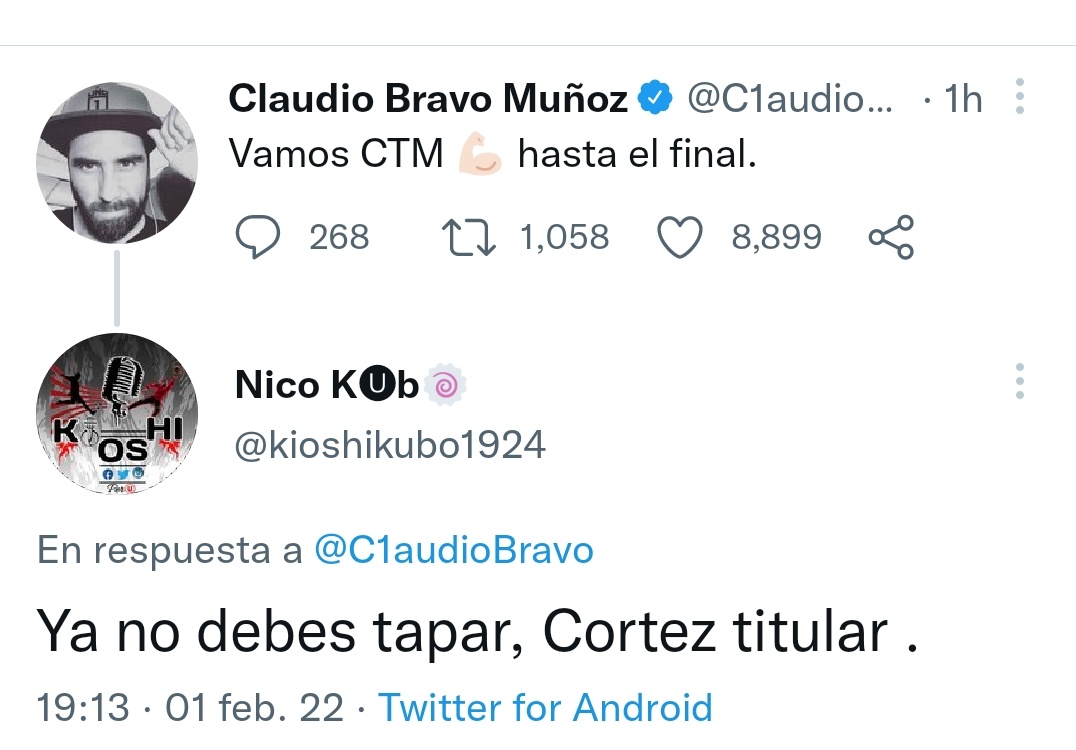Open Claudio Bravo's profile picture

point(116,163)
